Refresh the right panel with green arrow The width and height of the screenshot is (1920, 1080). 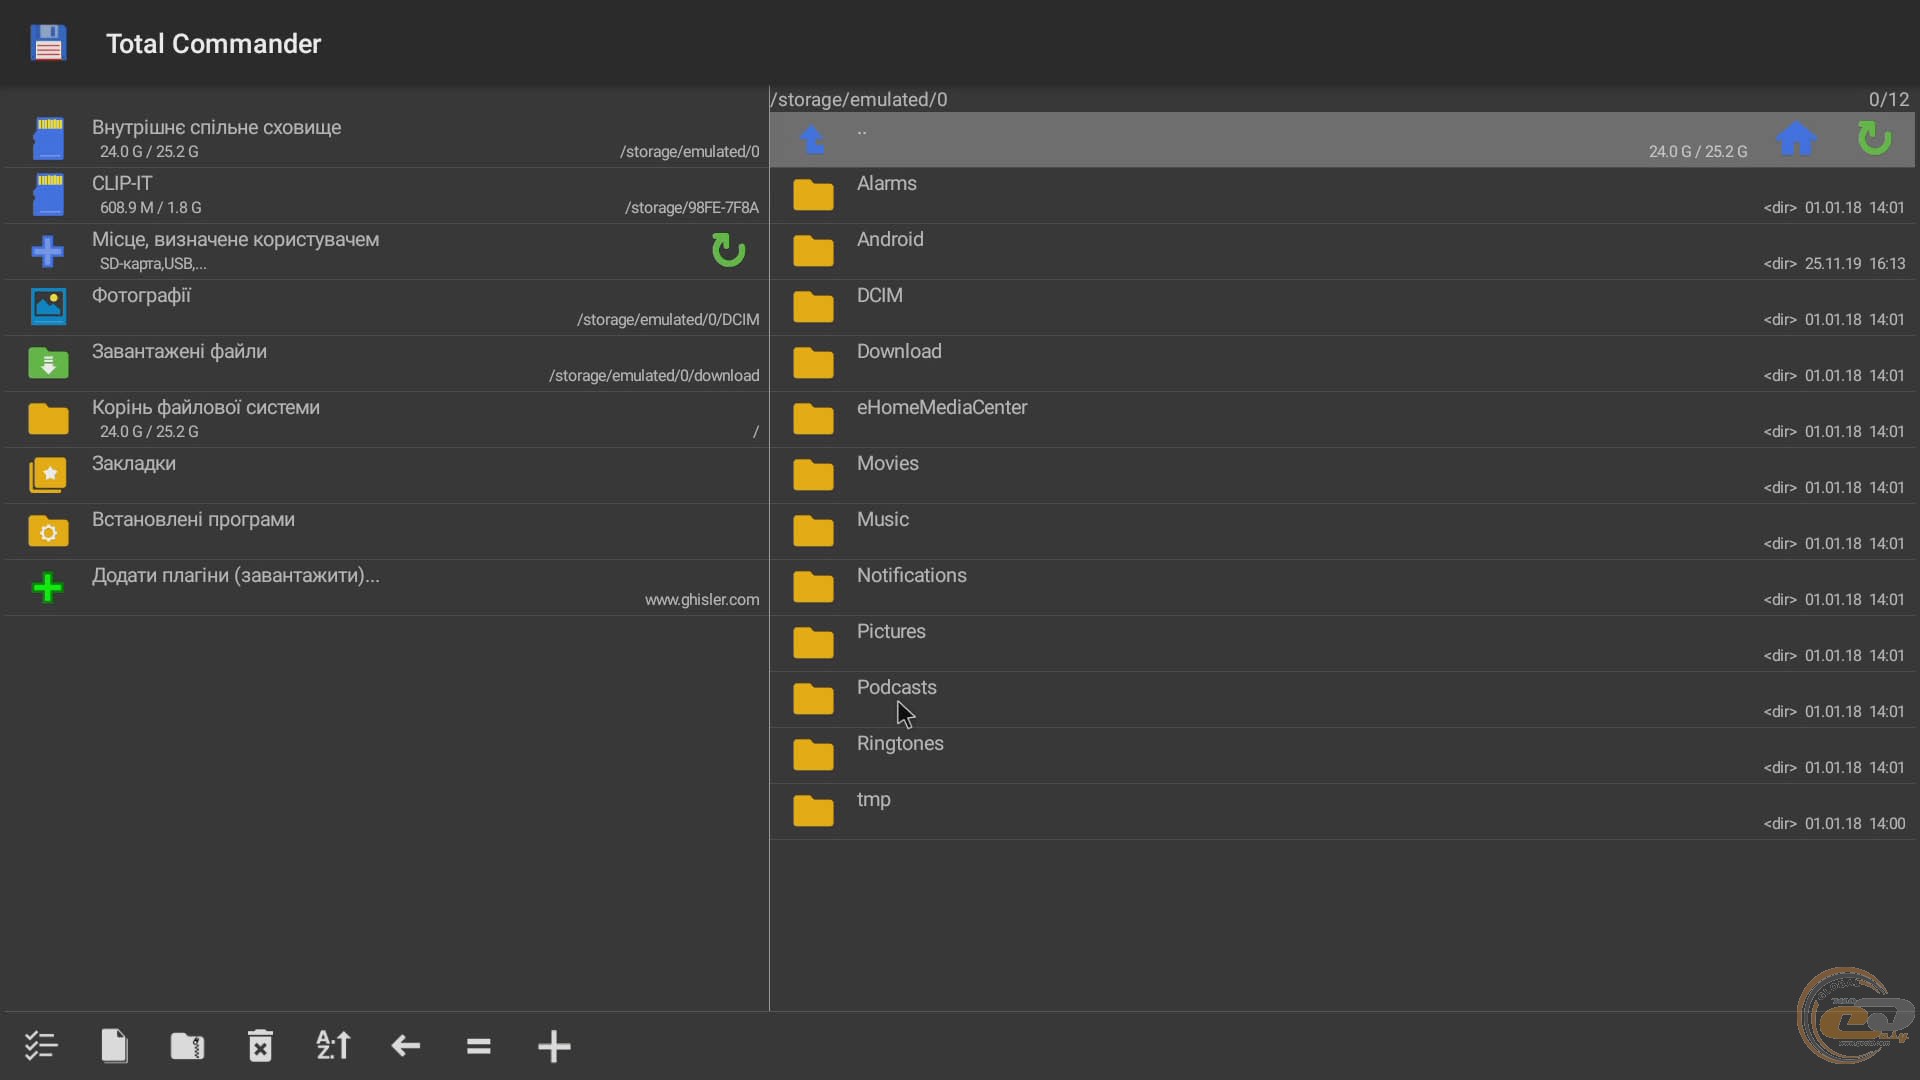click(x=1874, y=139)
